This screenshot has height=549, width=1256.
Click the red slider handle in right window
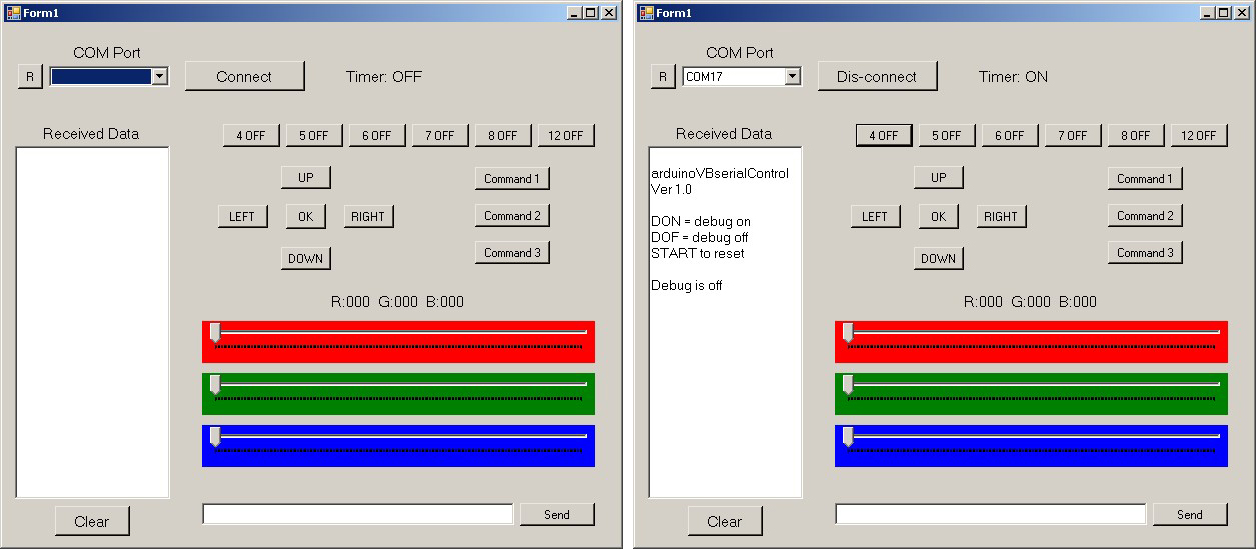(848, 333)
